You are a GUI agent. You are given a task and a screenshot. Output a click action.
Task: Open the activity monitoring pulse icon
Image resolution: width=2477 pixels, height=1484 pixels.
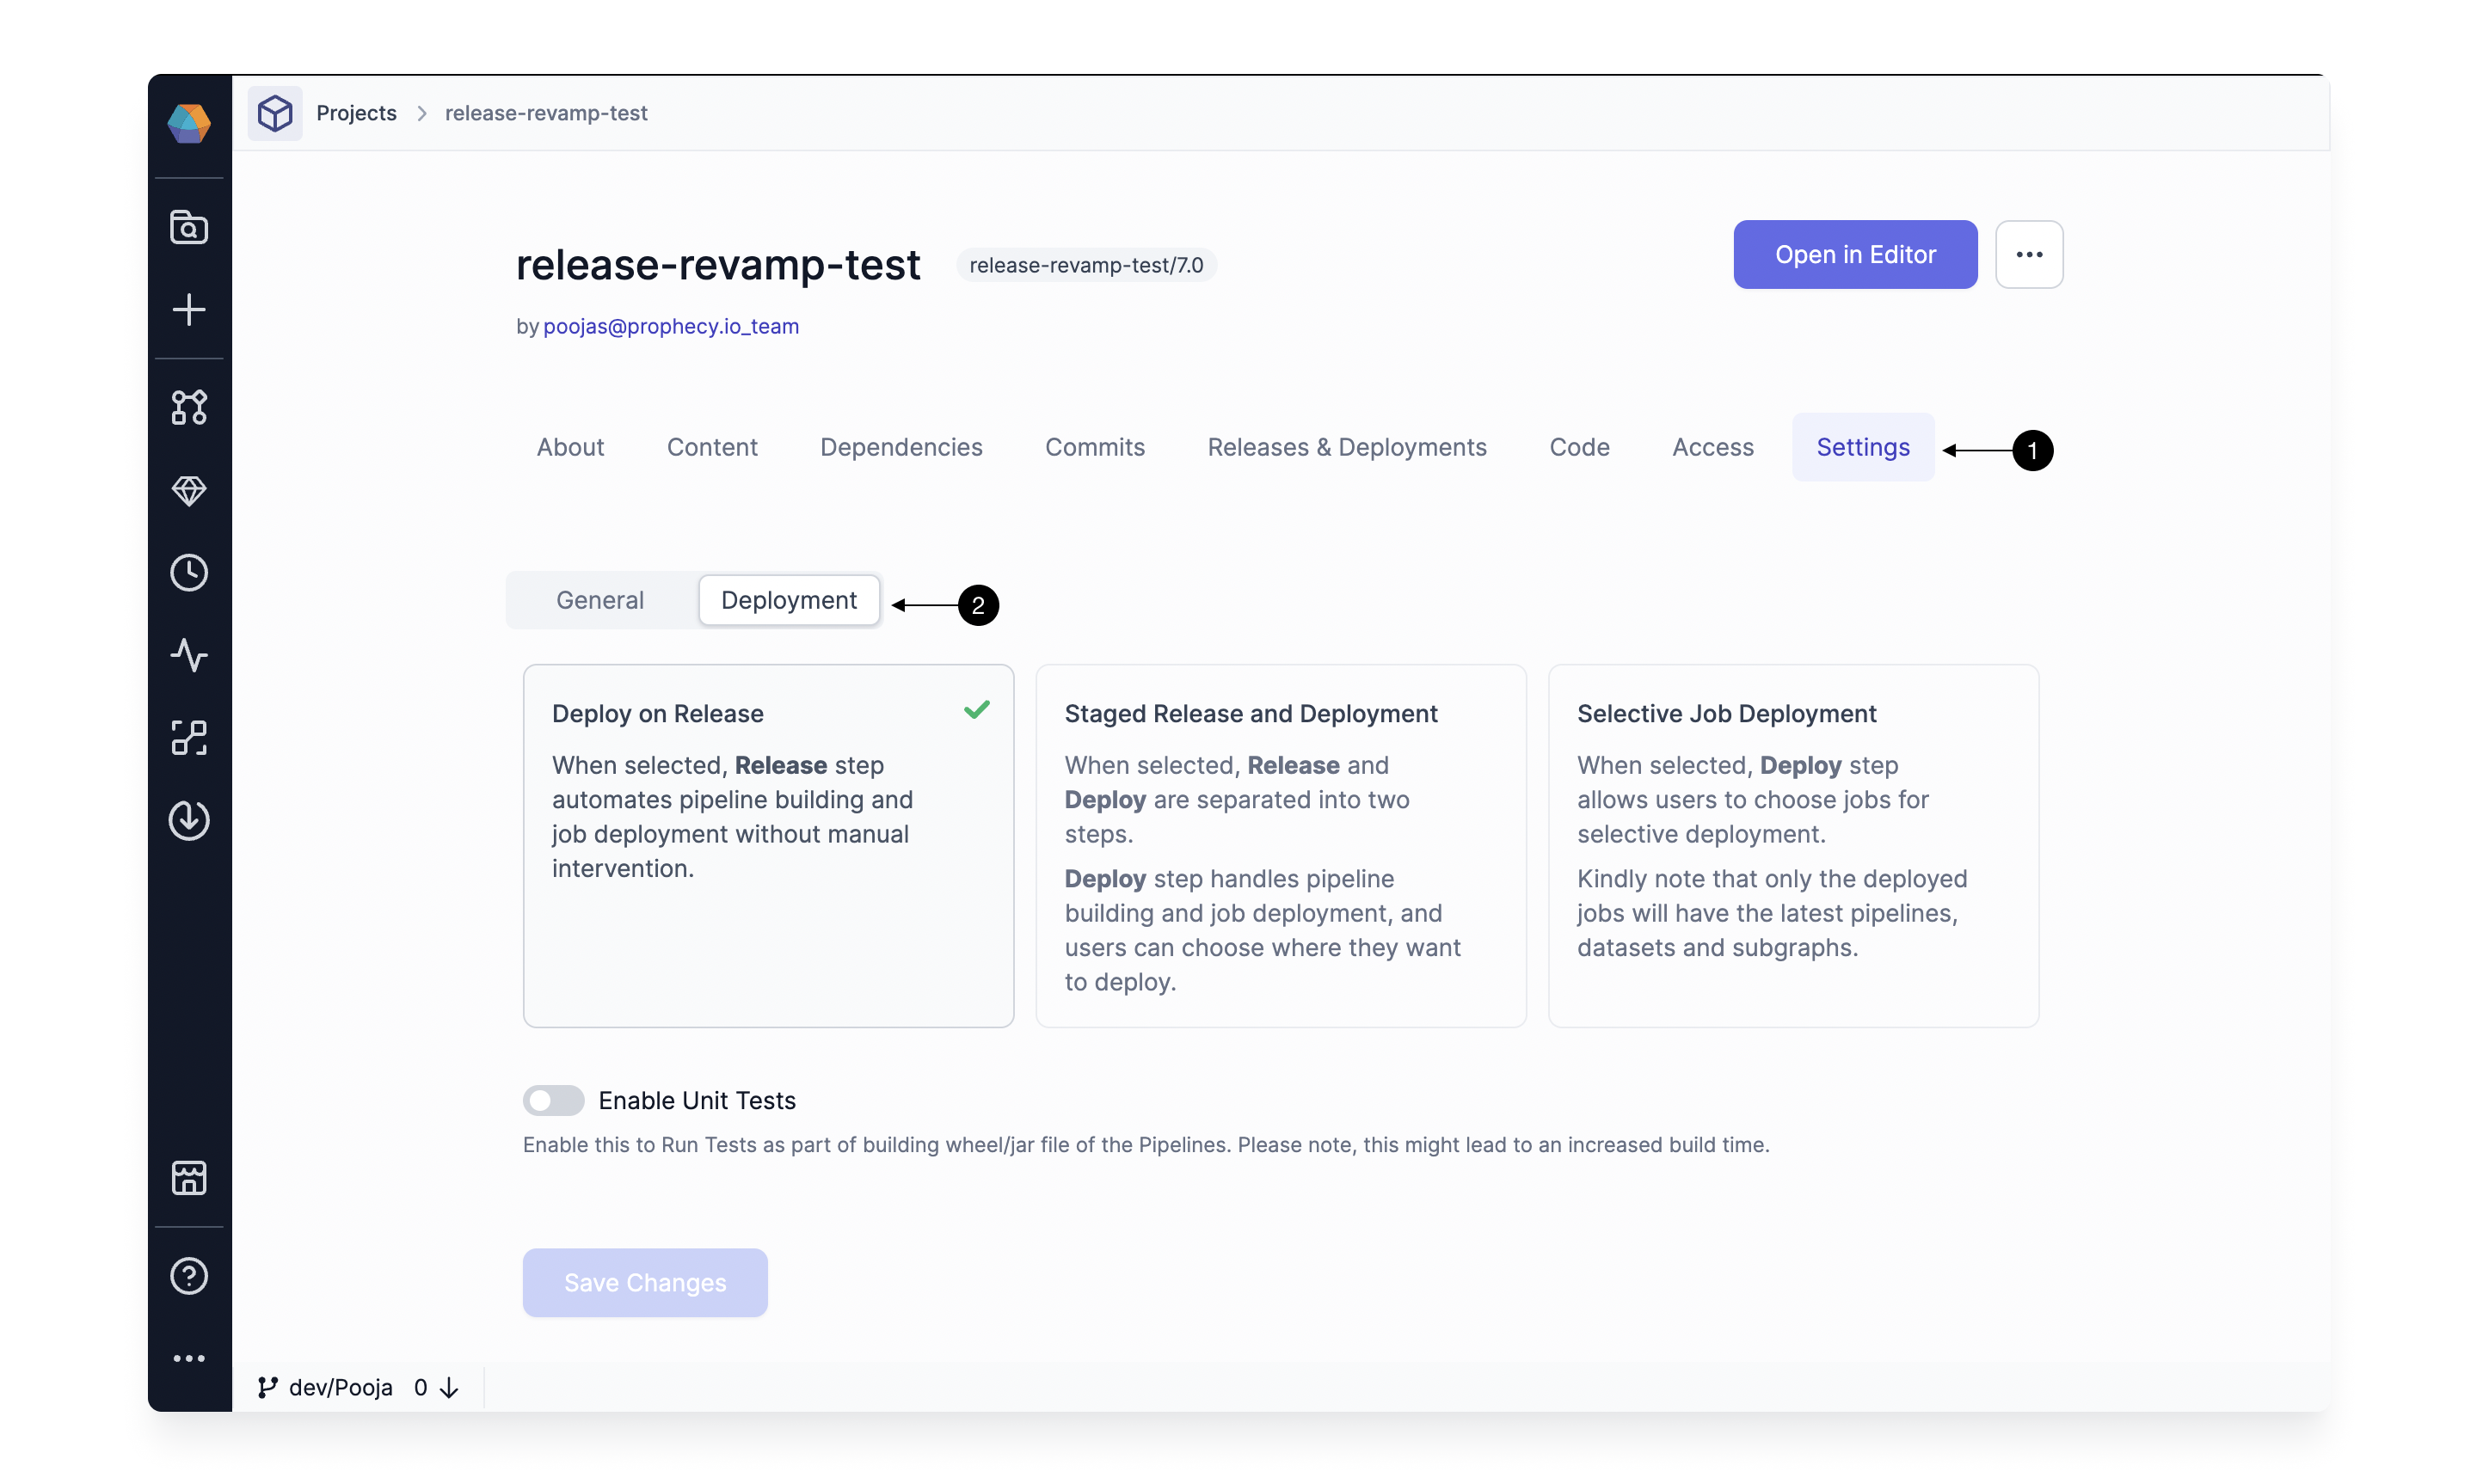[x=188, y=656]
